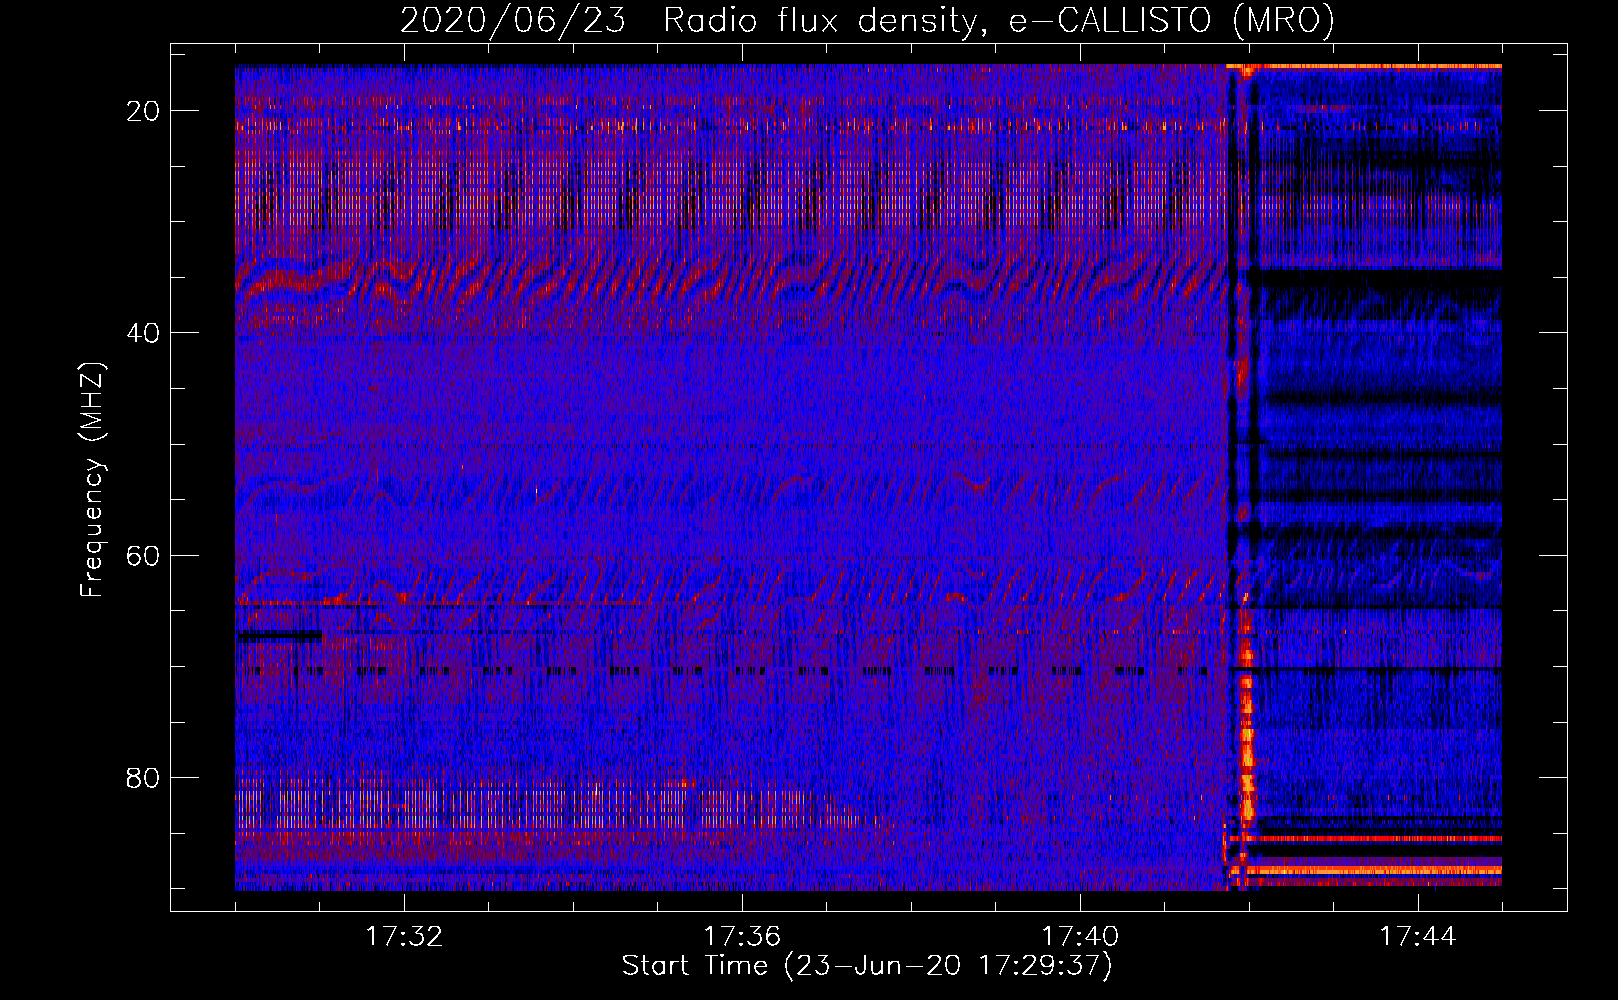Click the 20 MHz frequency tick label
The height and width of the screenshot is (1000, 1618).
pyautogui.click(x=144, y=111)
